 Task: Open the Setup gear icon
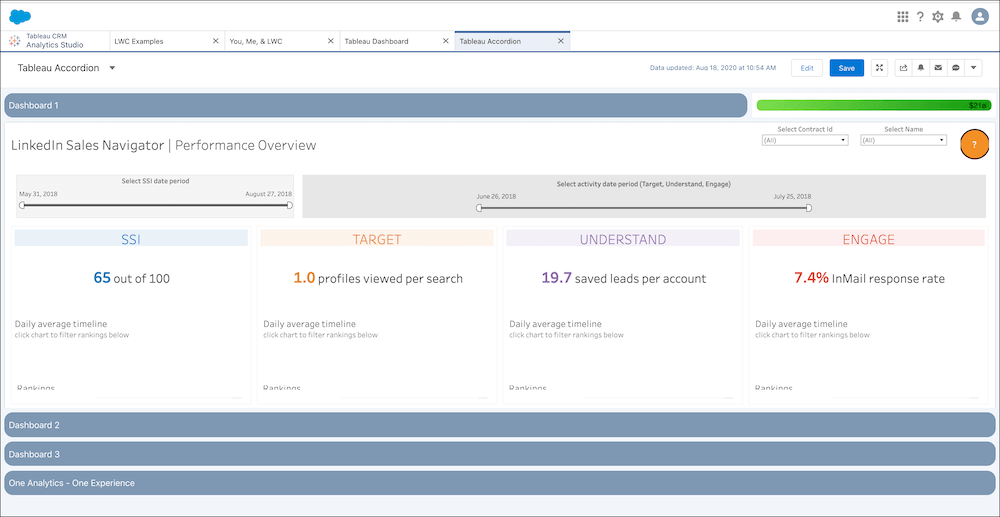tap(938, 17)
